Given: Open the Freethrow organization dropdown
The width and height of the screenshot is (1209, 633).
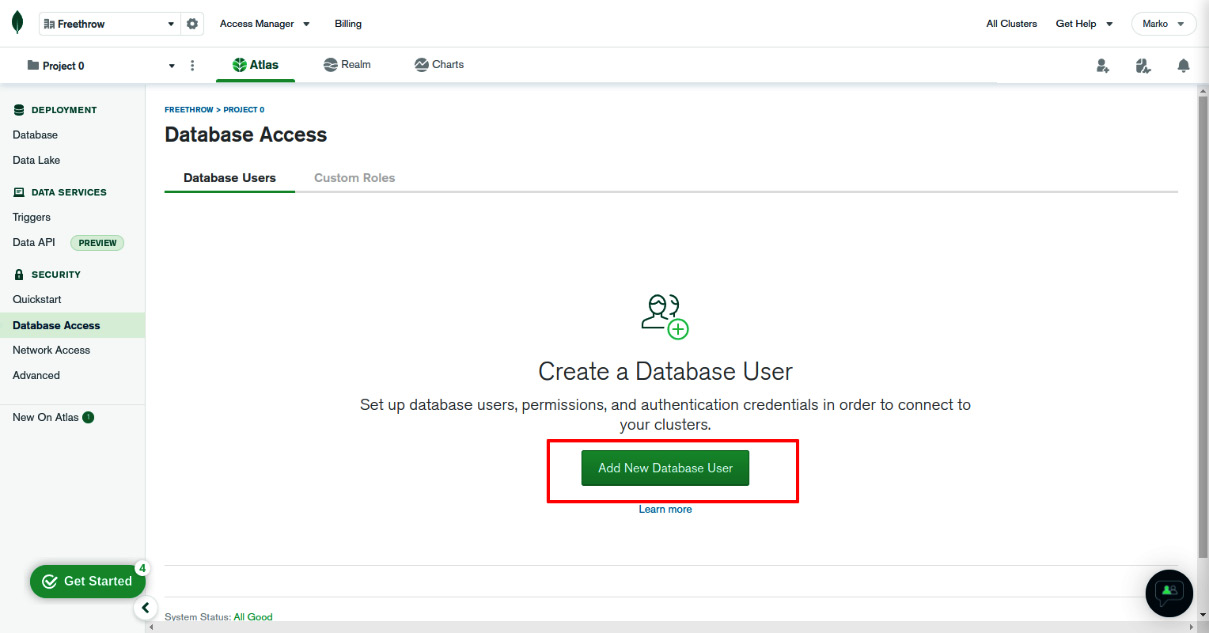Looking at the screenshot, I should coord(110,21).
